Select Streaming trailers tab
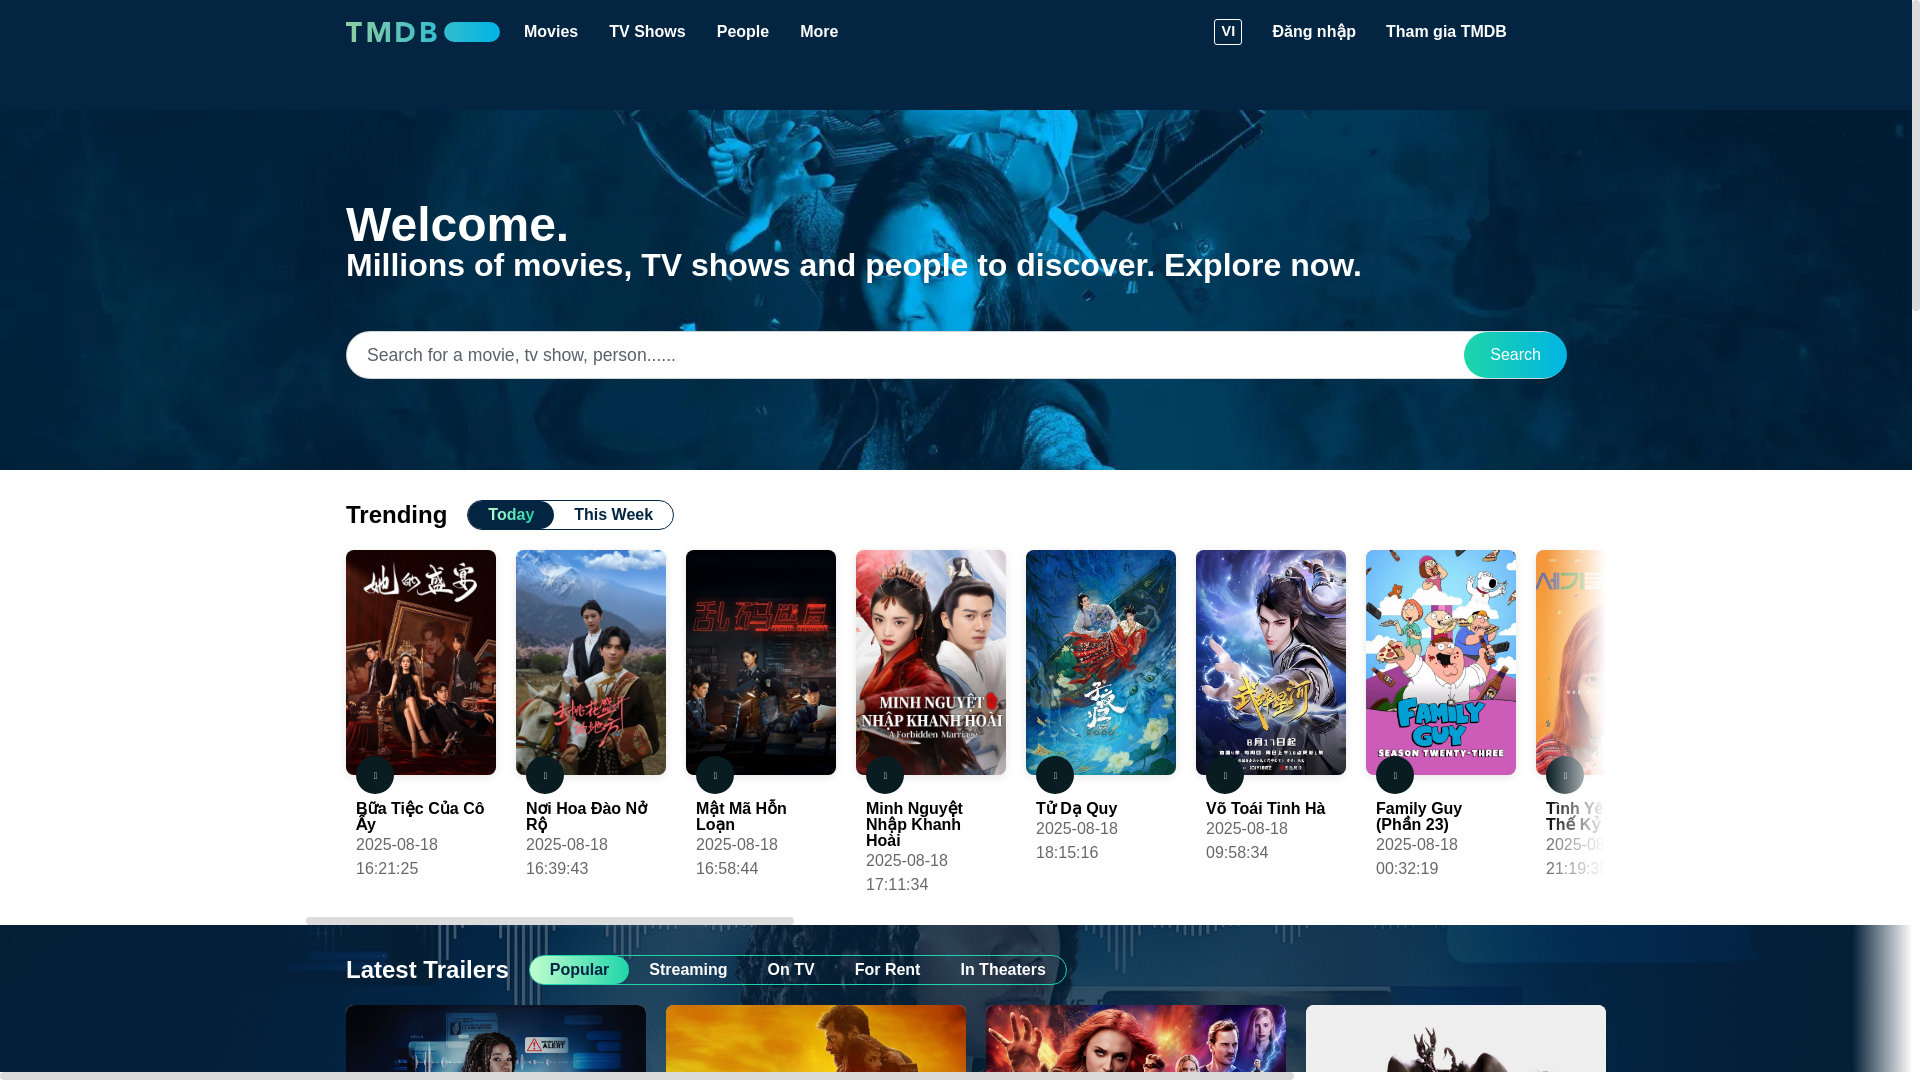The image size is (1920, 1080). pos(688,970)
